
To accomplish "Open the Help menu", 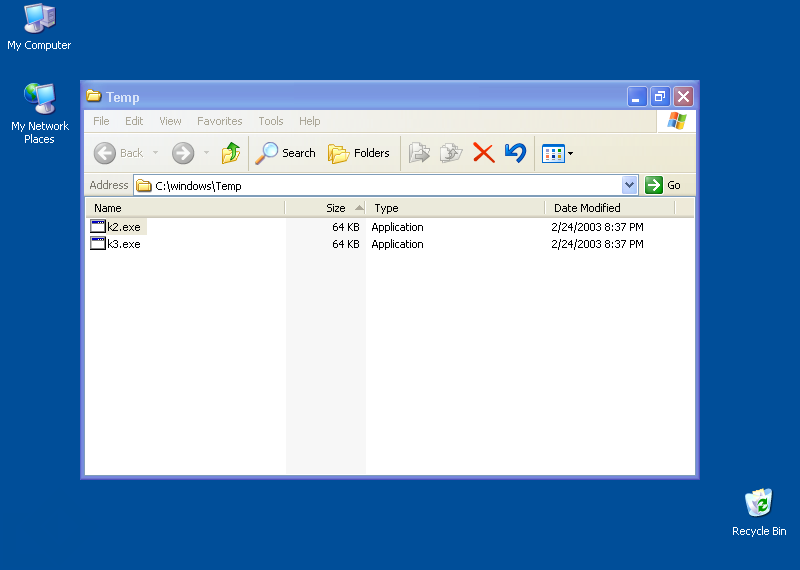I will (x=309, y=121).
